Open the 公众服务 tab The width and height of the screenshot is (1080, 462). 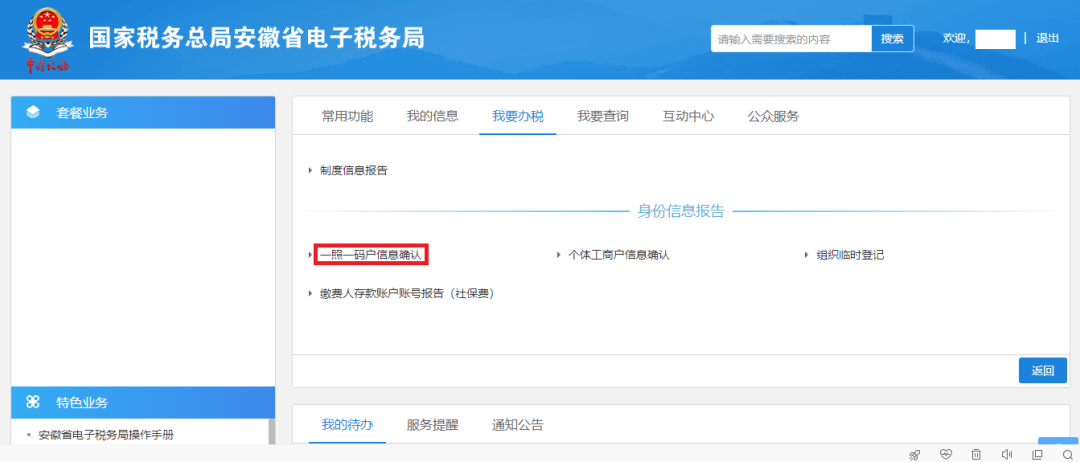[x=773, y=116]
